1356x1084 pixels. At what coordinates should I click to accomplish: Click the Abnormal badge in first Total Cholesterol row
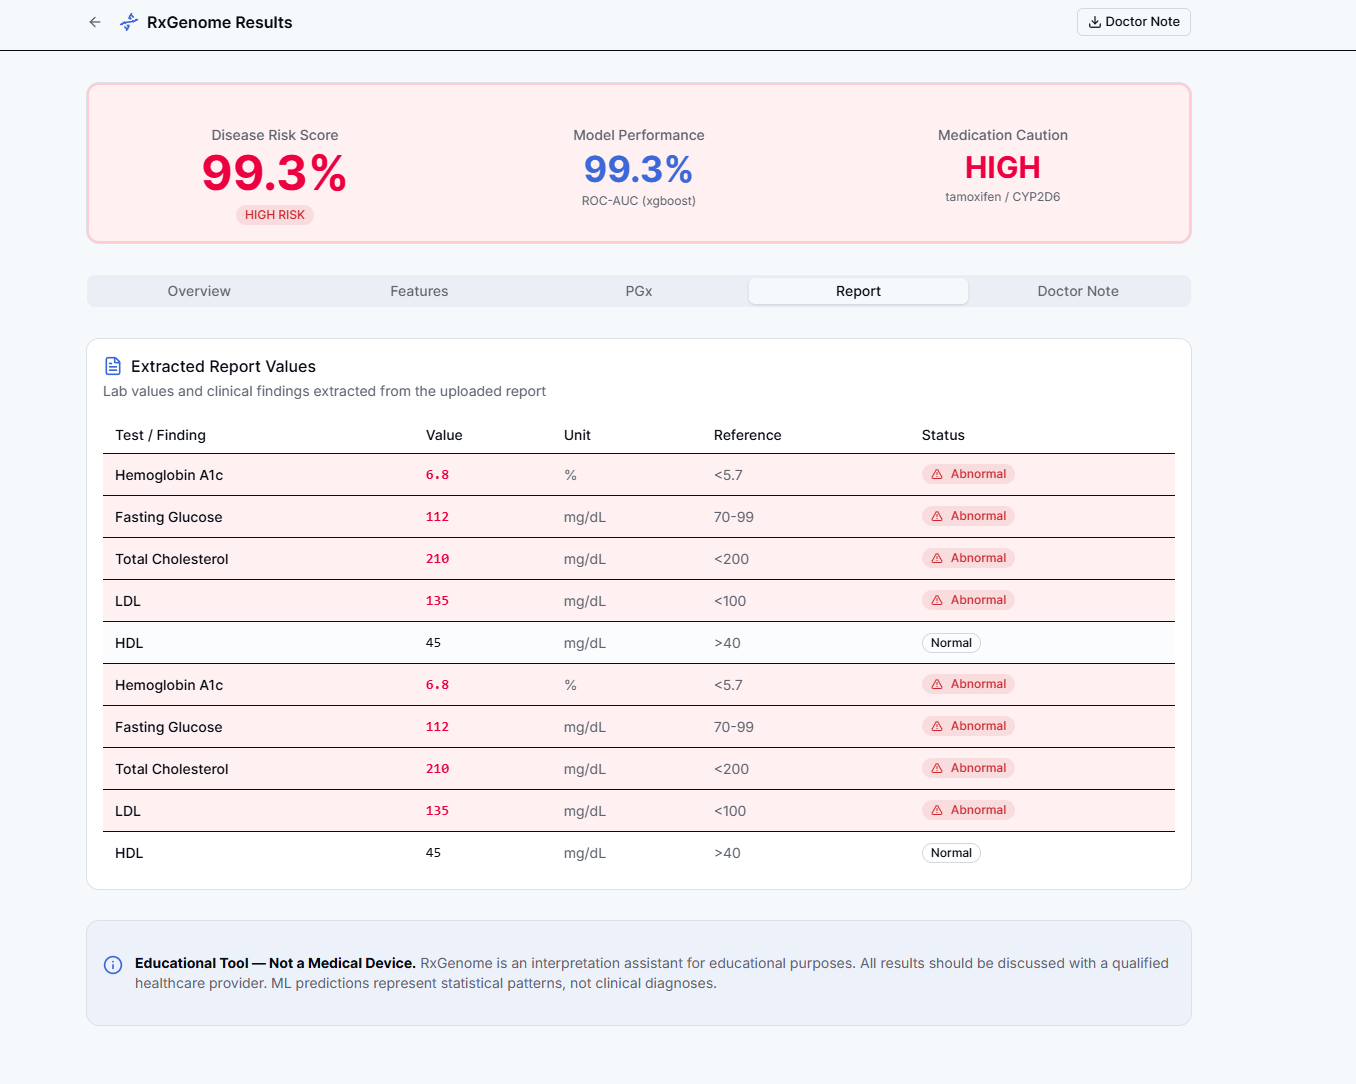968,558
